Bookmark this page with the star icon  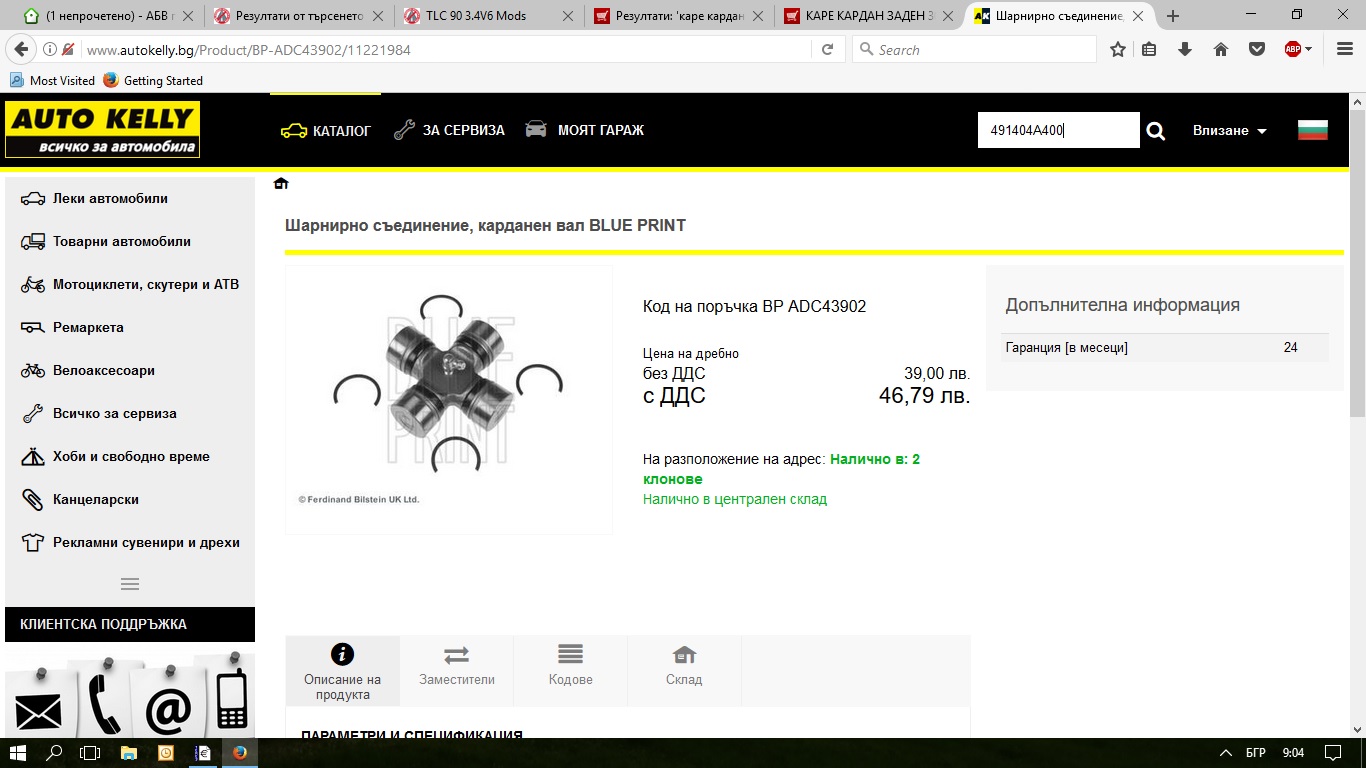pos(1117,49)
